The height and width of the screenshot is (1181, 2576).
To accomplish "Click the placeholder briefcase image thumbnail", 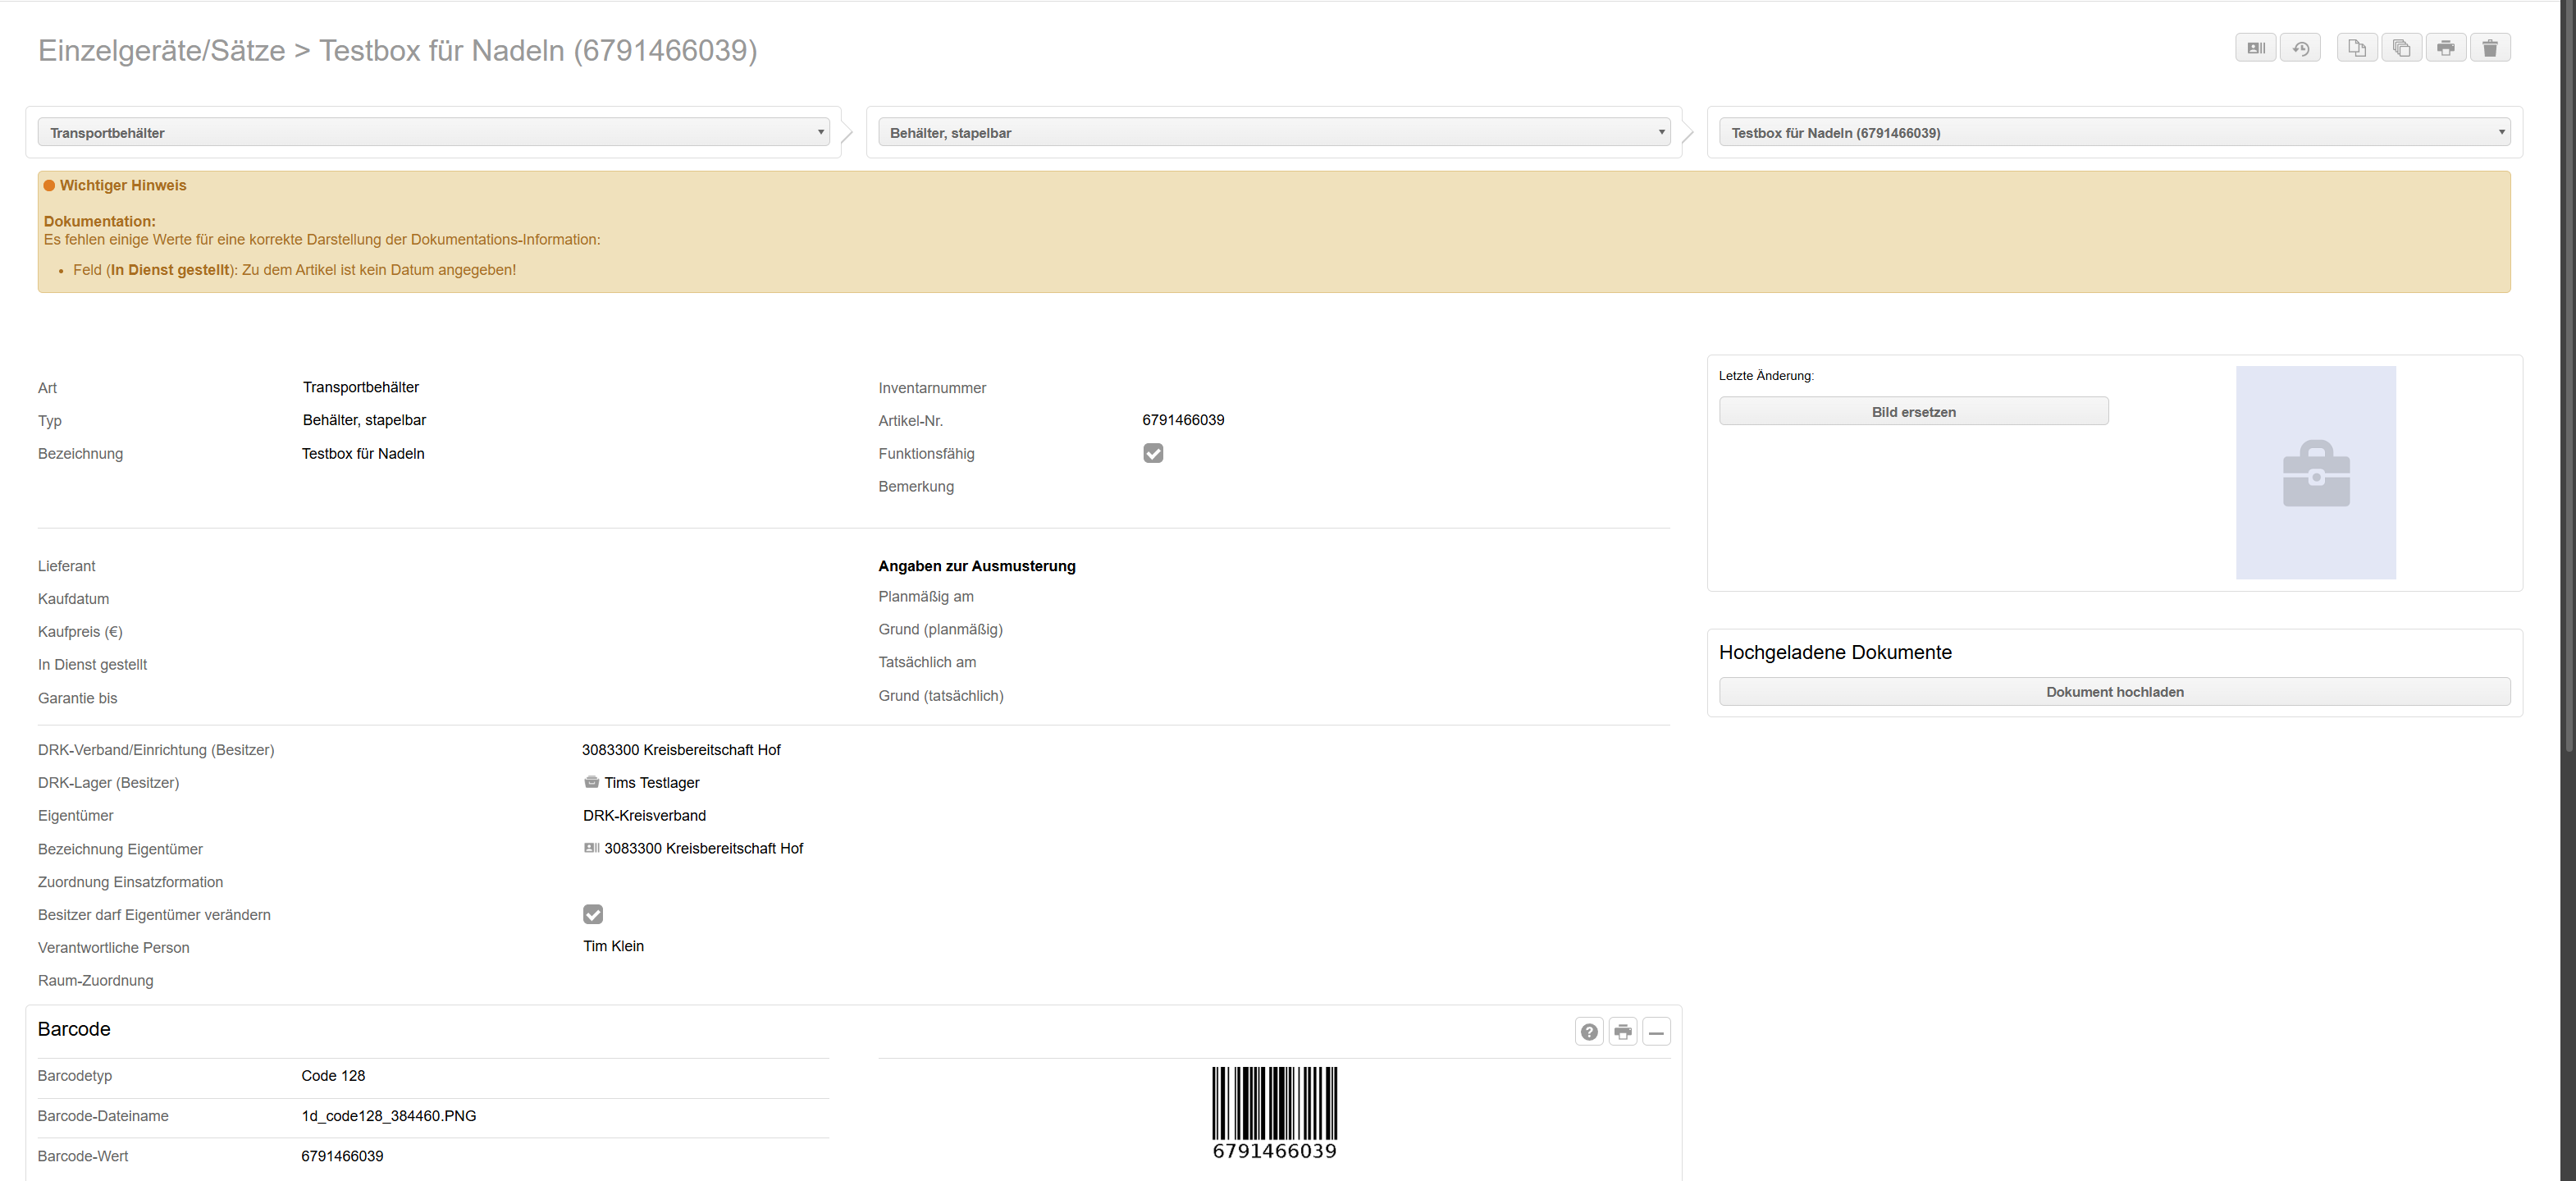I will 2315,472.
